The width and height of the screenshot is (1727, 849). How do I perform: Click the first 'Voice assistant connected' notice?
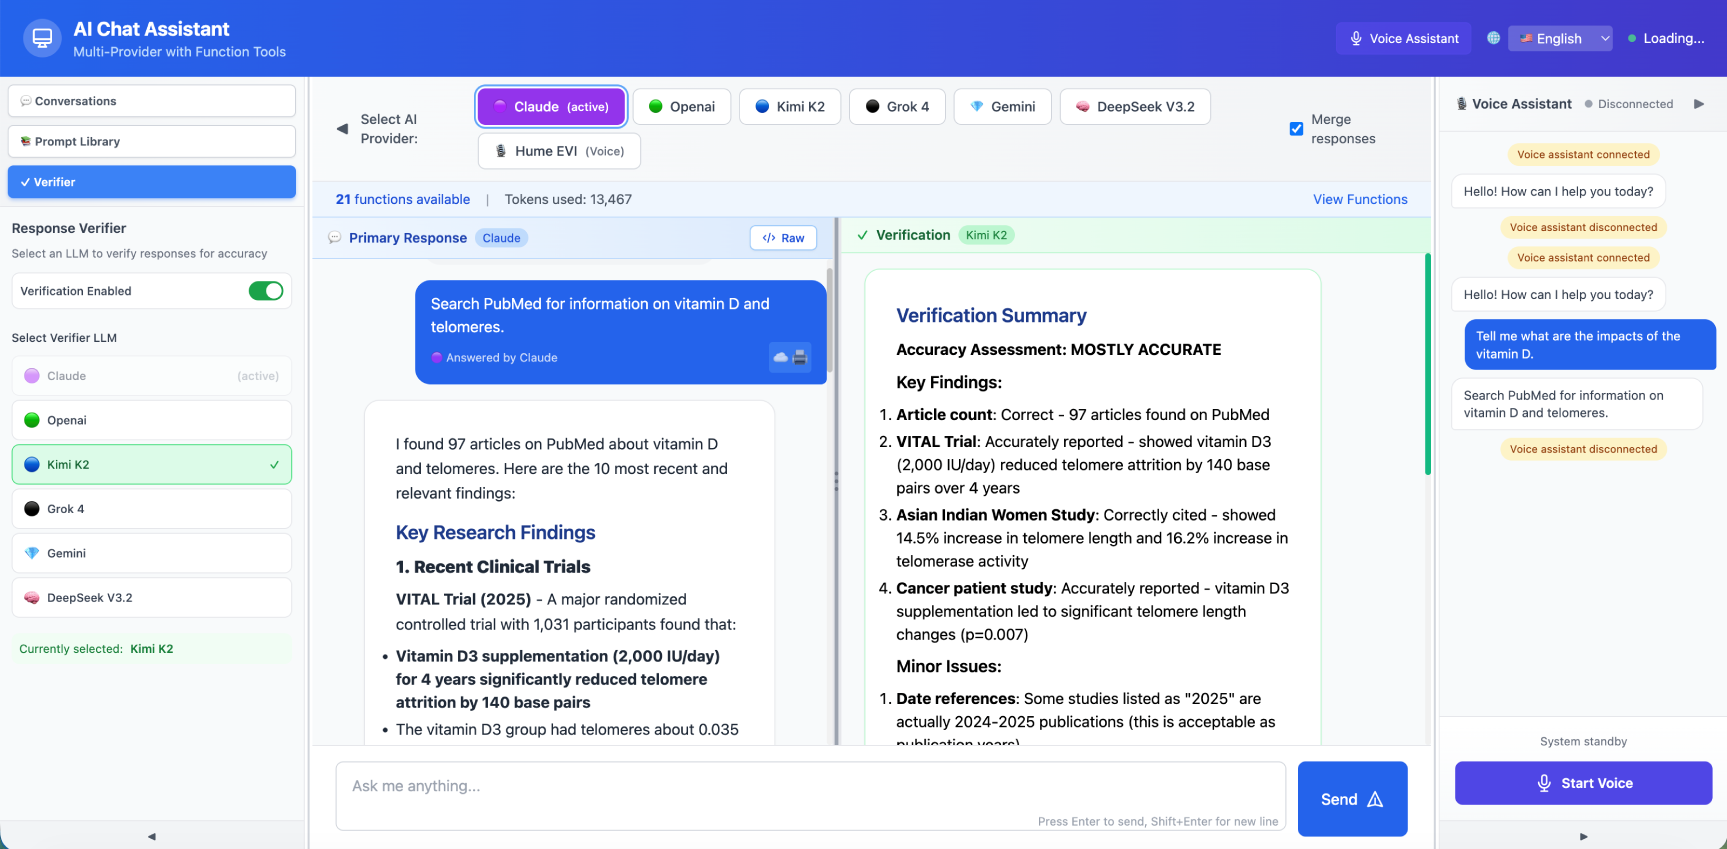(x=1583, y=154)
